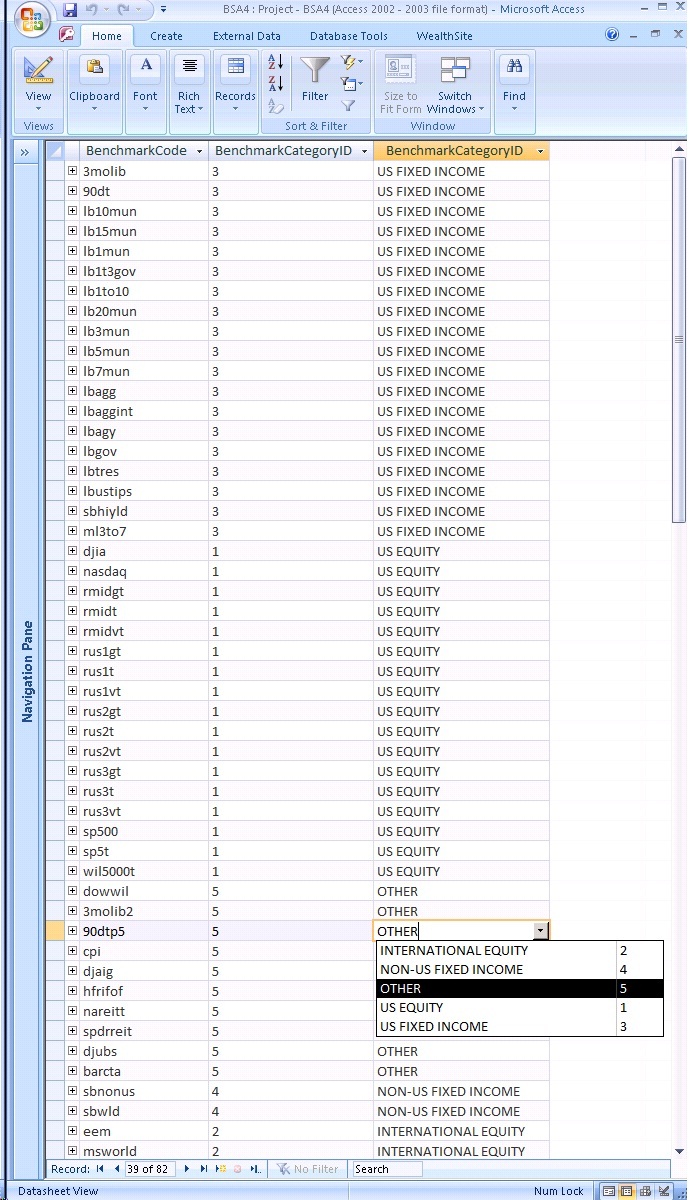The width and height of the screenshot is (690, 1200).
Task: Click the nasdaq BenchmarkCode cell
Action: 143,571
